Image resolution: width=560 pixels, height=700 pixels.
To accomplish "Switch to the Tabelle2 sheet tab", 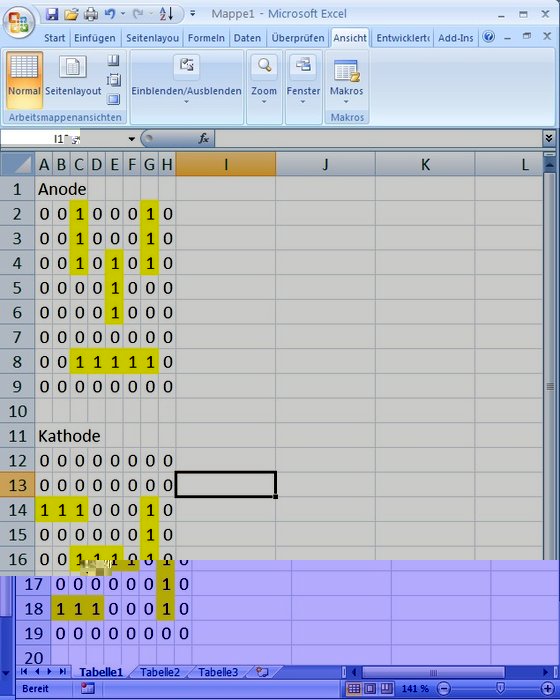I will (160, 672).
